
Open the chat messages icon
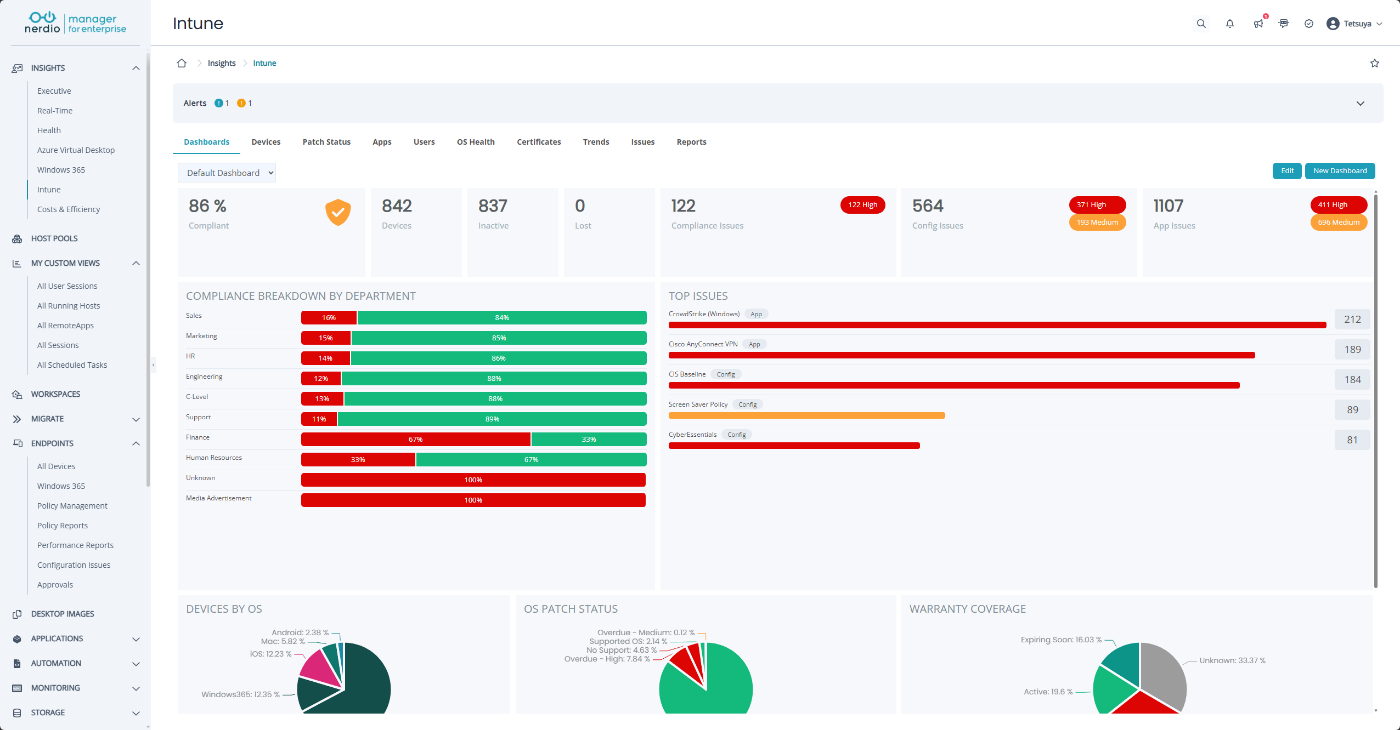point(1284,23)
